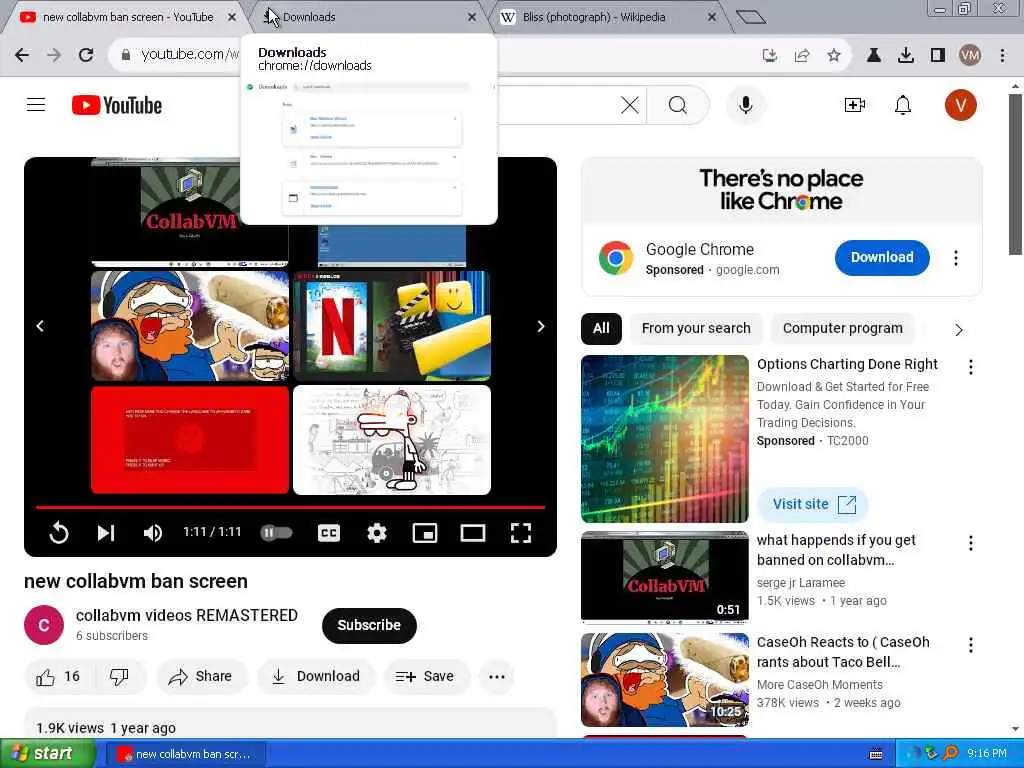Open the VM profile avatar in Chrome

970,56
